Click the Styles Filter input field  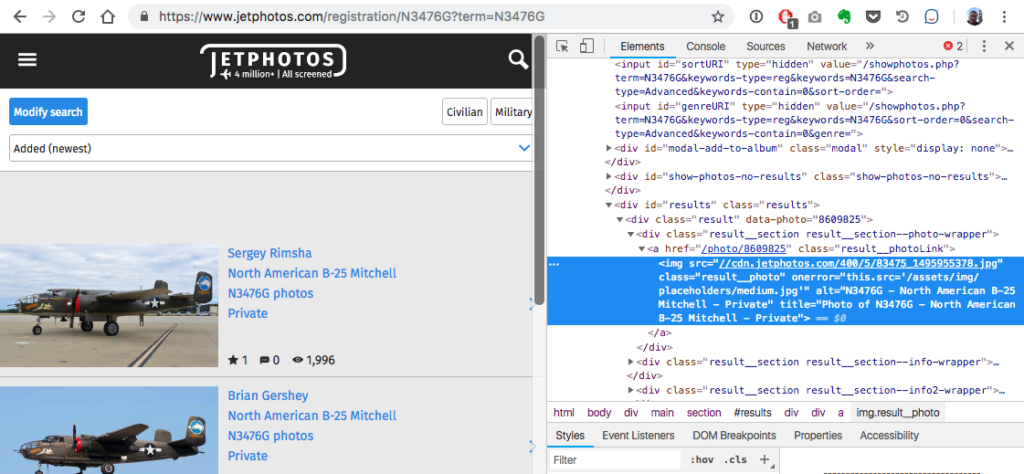click(x=615, y=460)
